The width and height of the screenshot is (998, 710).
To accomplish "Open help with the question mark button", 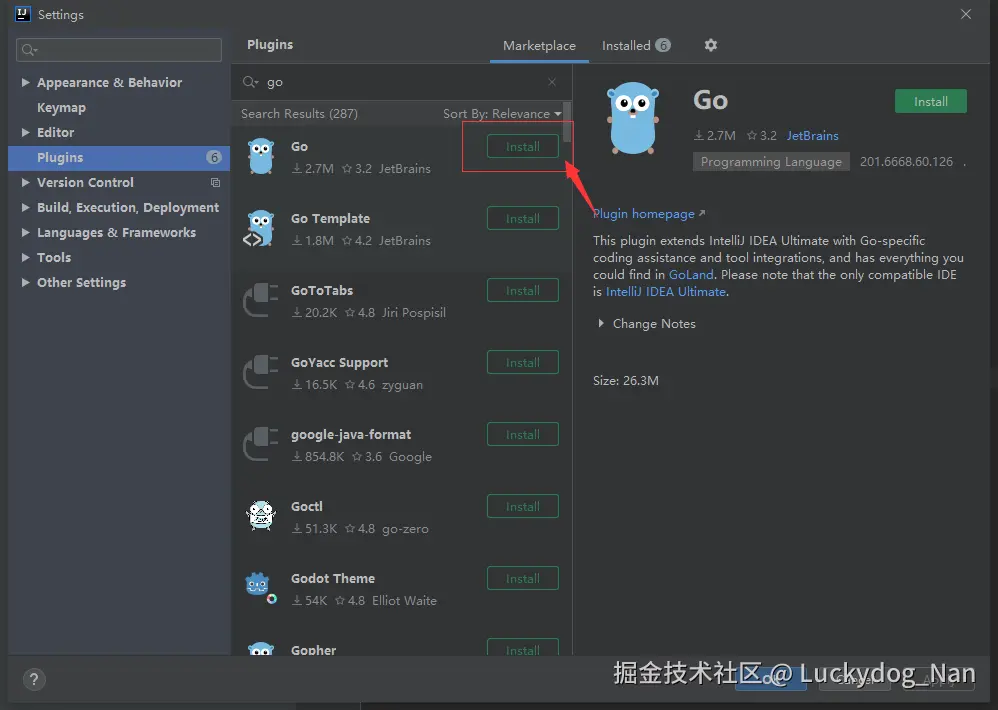I will tap(34, 679).
